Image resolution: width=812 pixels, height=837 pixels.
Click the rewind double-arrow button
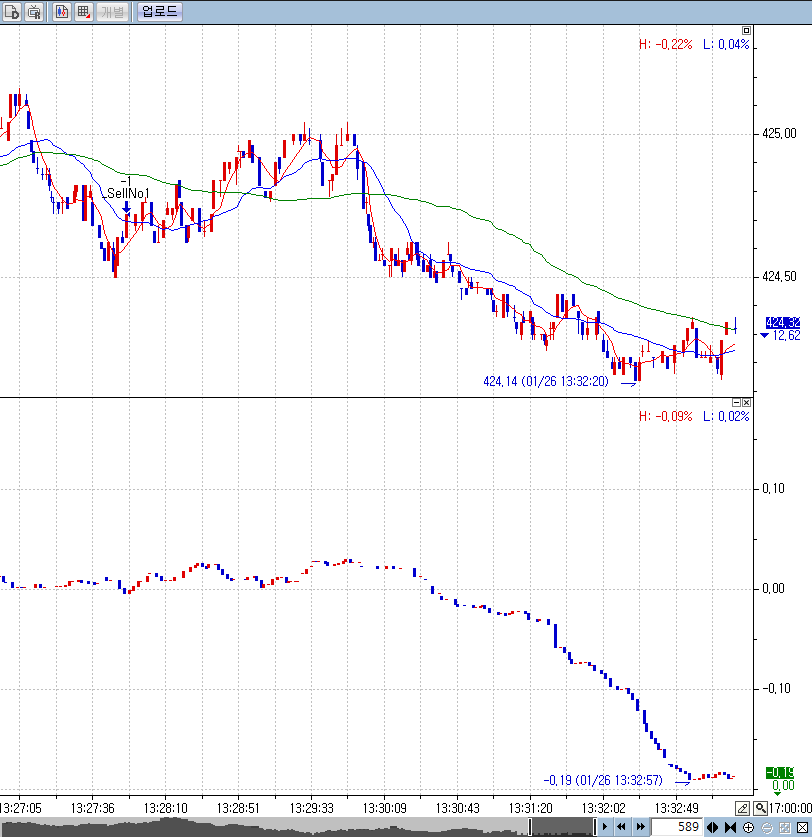621,827
